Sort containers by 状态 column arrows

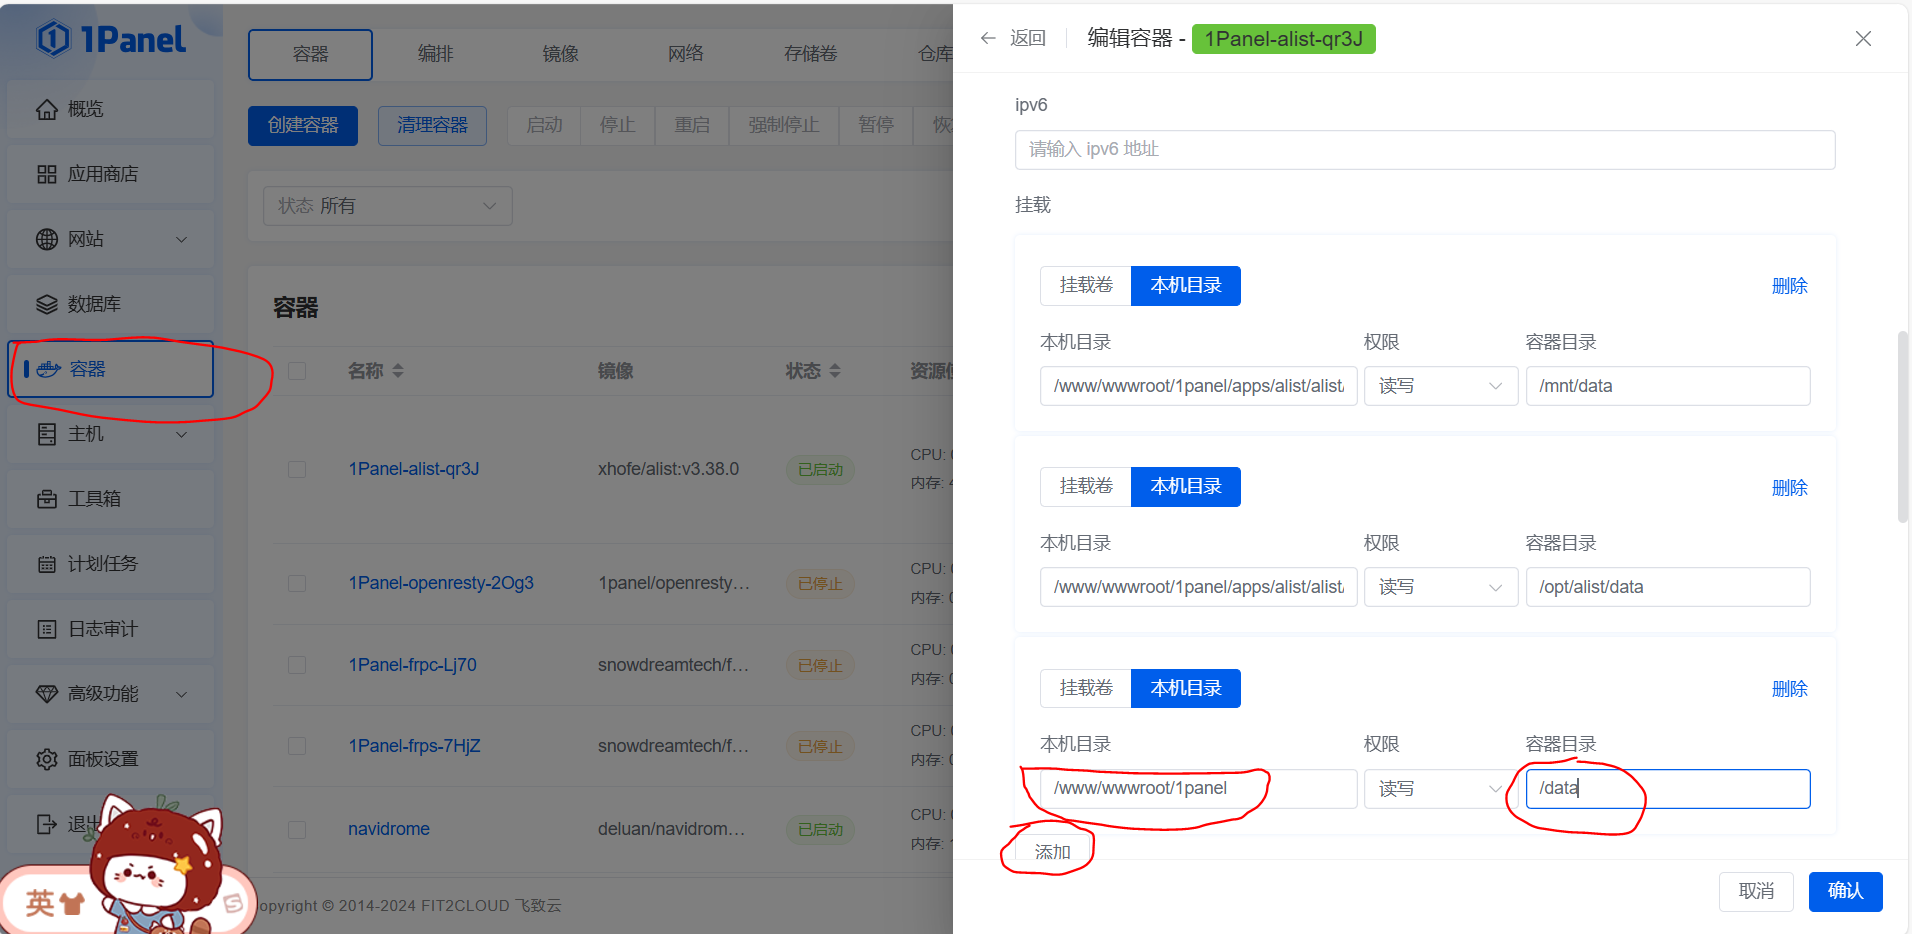pos(835,371)
